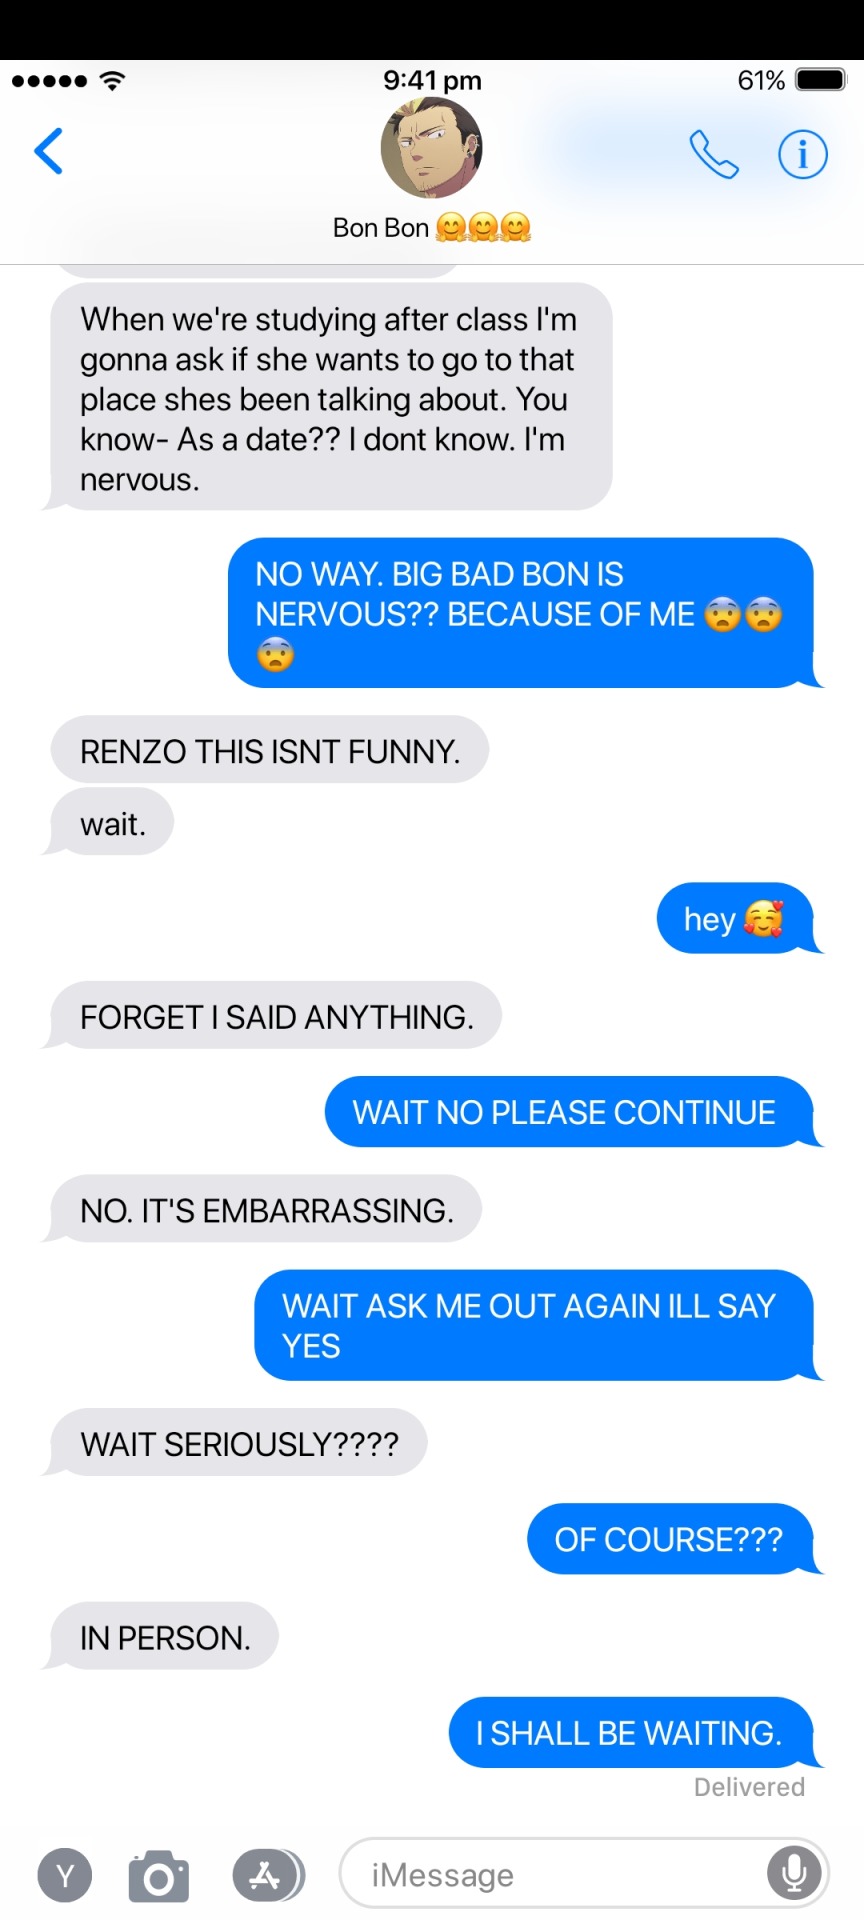The image size is (864, 1920).
Task: Tap the gray Y circle icon
Action: [65, 1875]
